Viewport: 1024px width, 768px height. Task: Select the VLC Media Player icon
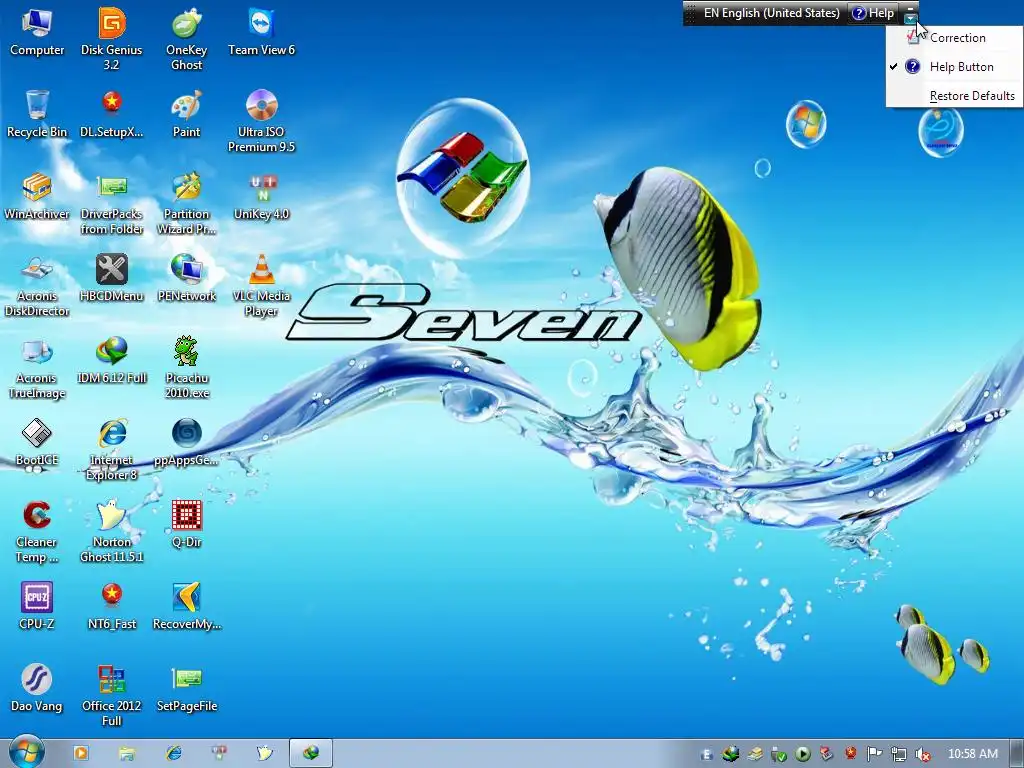(261, 286)
